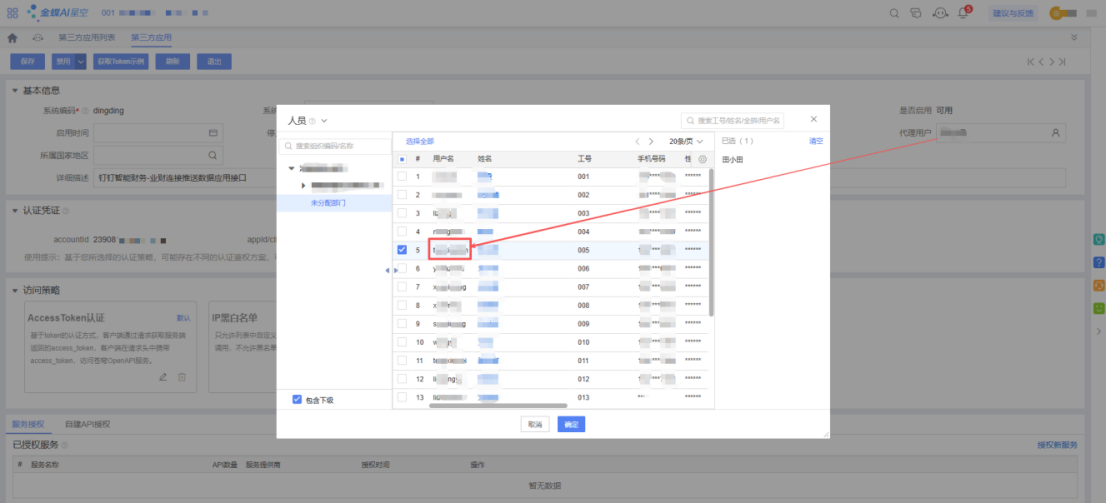
Task: Click the 确定 button to confirm selection
Action: 571,424
